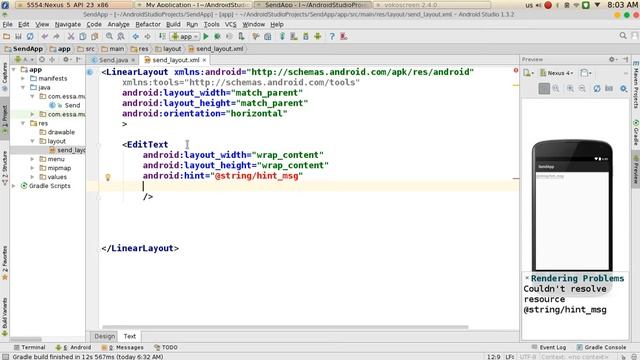Screen dimensions: 640x360
Task: Open the AVD Manager icon
Action: 294,36
